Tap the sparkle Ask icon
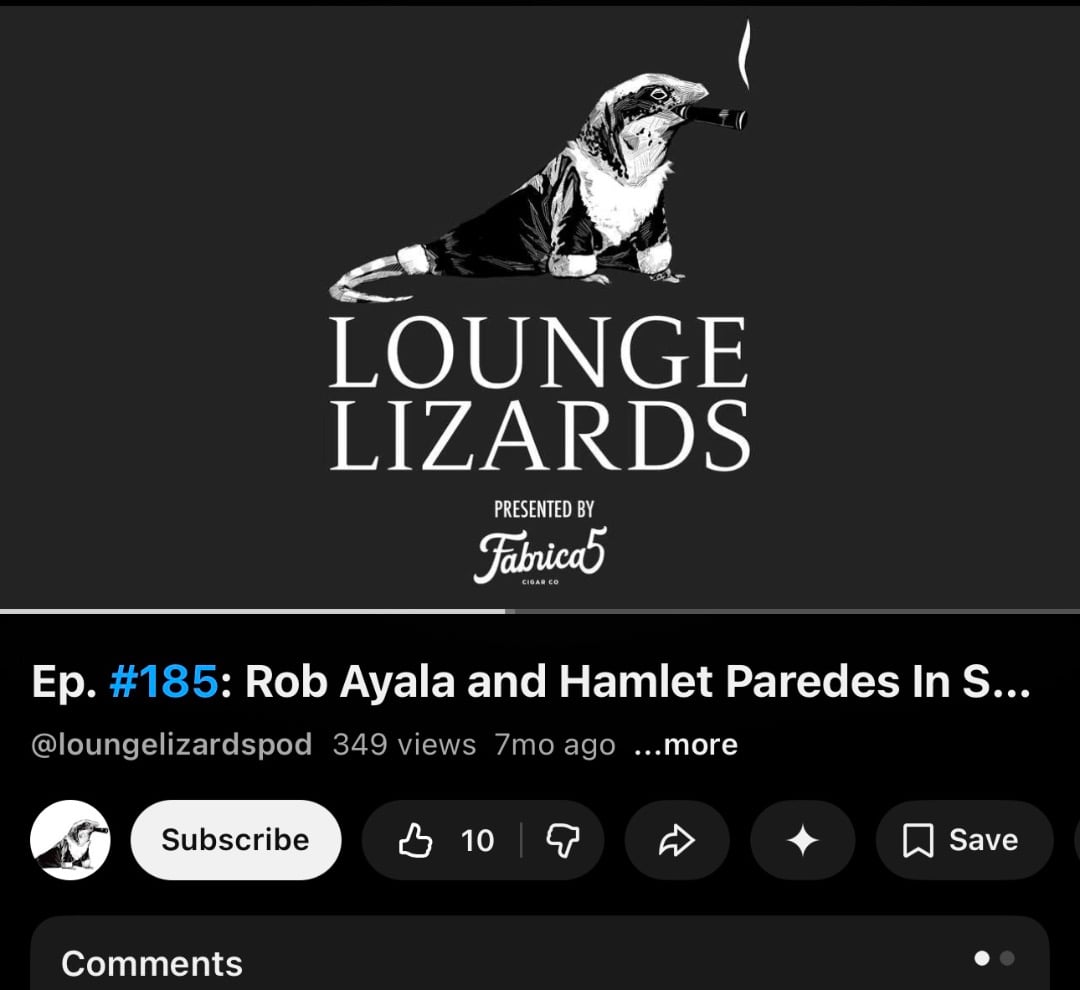This screenshot has width=1080, height=990. coord(802,840)
